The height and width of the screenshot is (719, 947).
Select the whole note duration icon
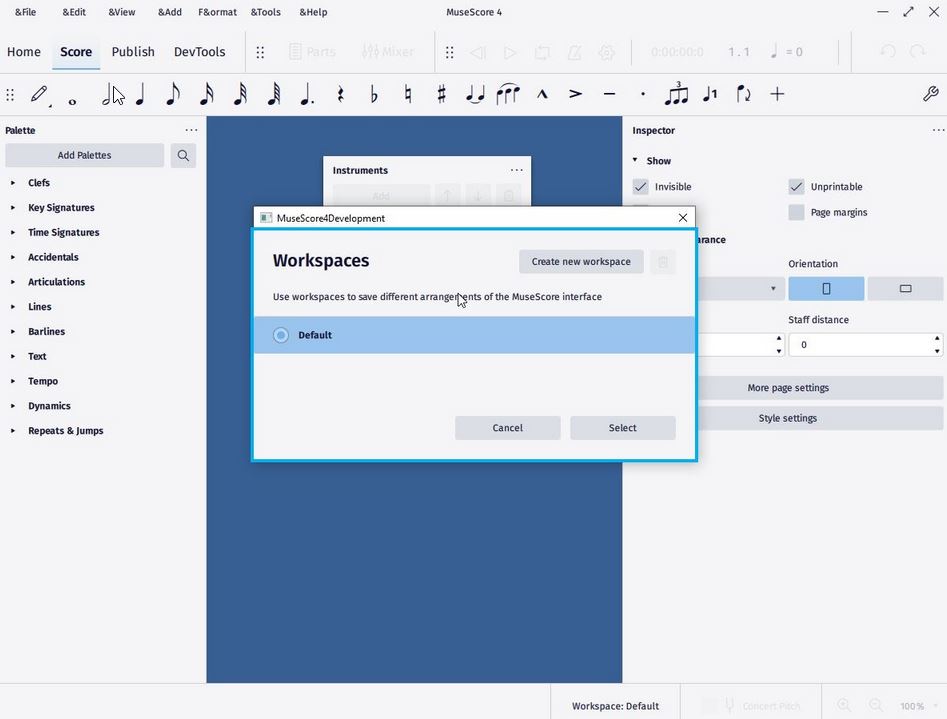[x=71, y=97]
